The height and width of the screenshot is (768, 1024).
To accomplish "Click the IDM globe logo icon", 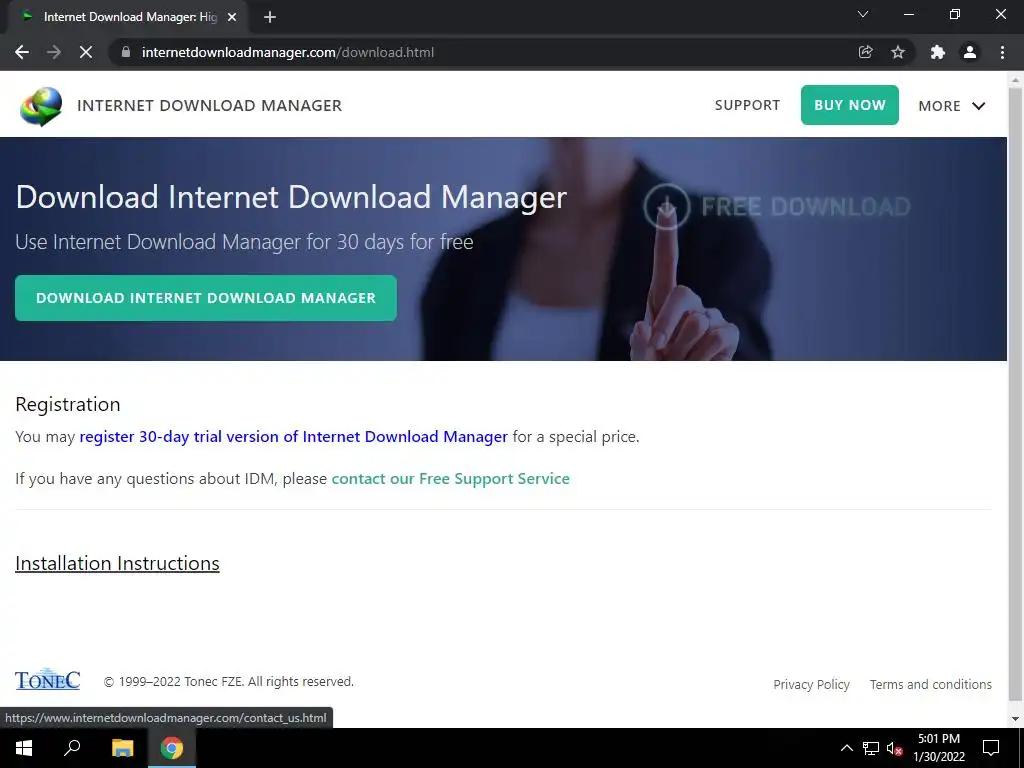I will pyautogui.click(x=41, y=106).
